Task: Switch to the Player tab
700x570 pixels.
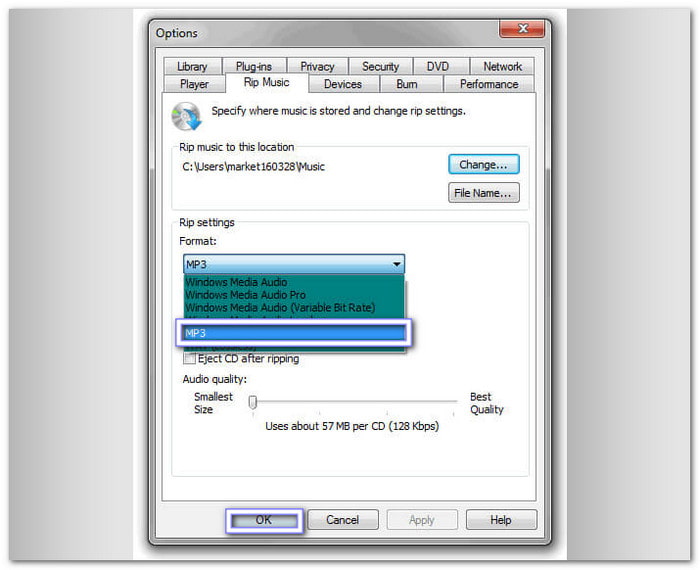Action: click(x=194, y=84)
